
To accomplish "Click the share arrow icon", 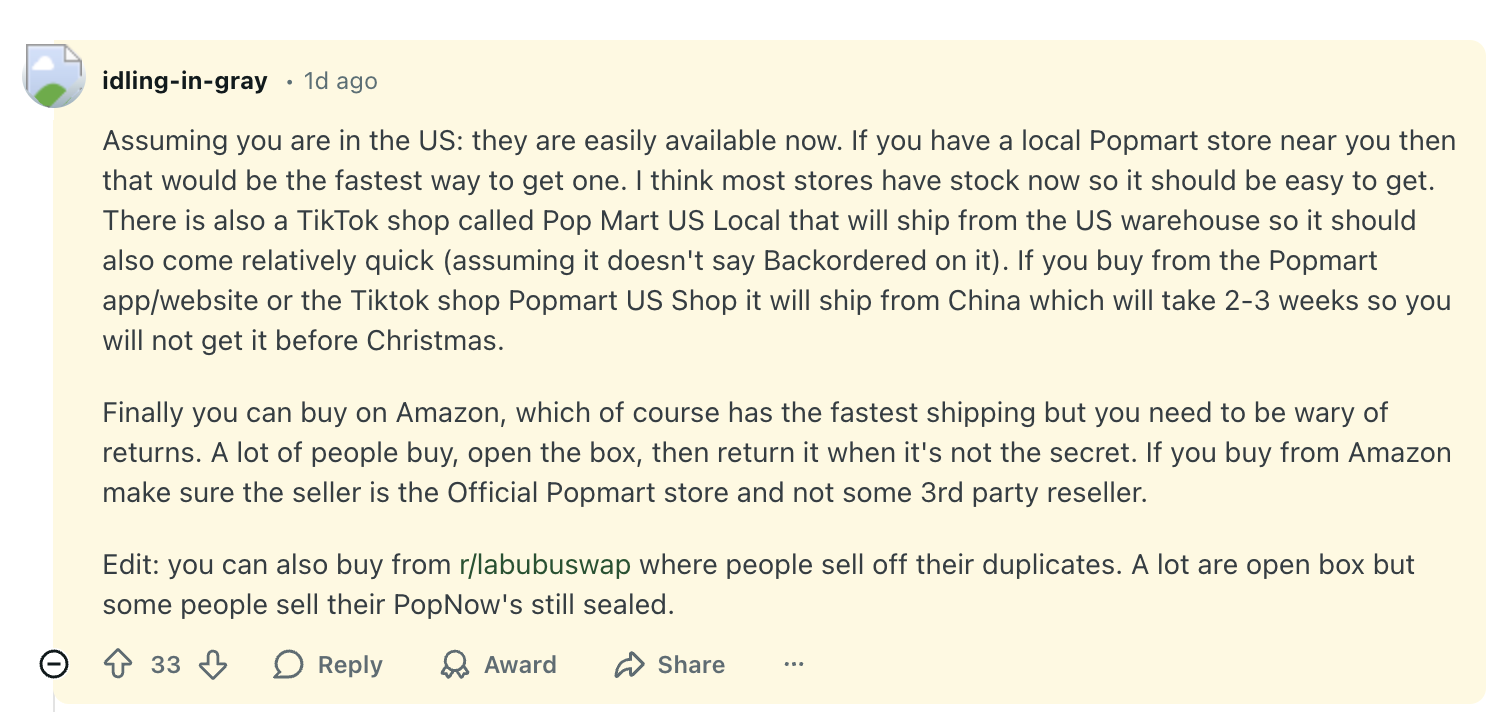I will tap(630, 665).
